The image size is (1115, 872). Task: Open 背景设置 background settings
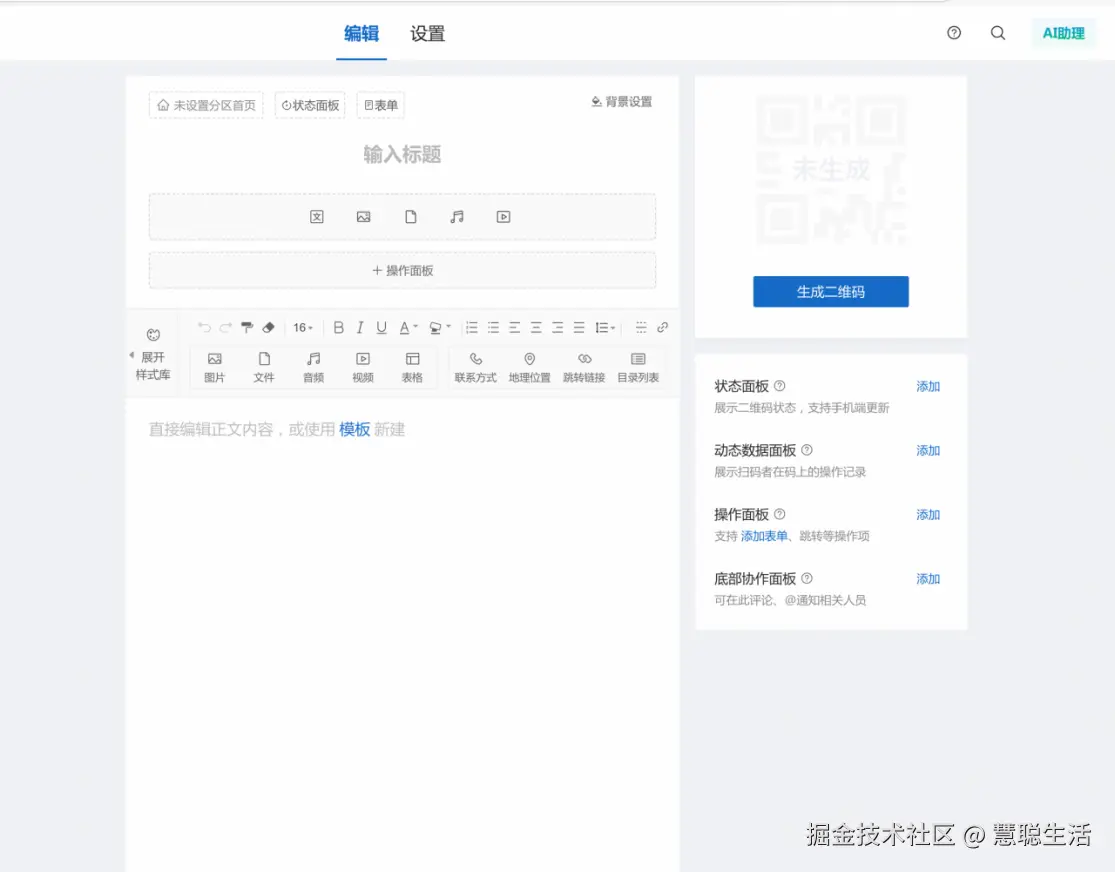coord(621,102)
